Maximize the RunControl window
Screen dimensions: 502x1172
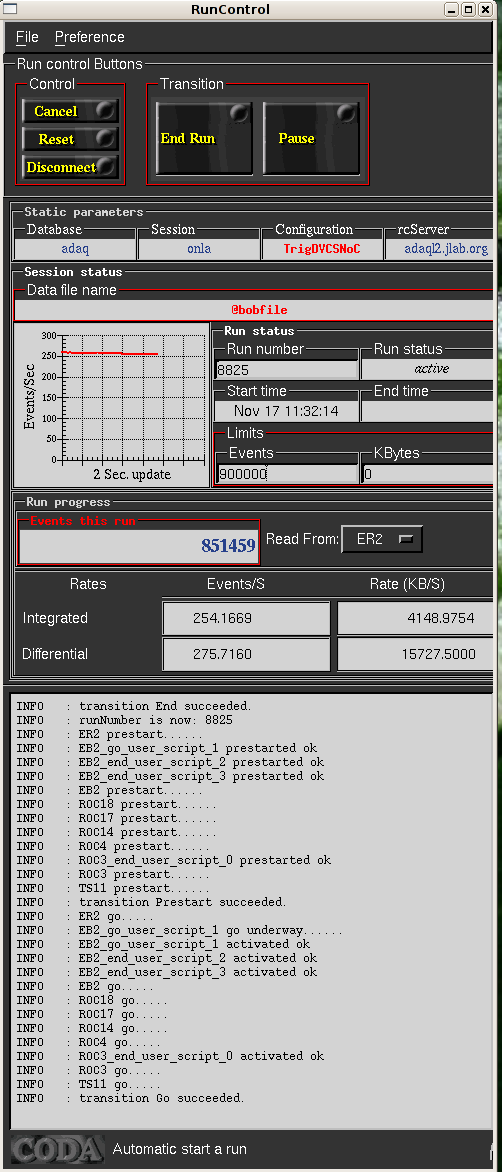coord(468,10)
